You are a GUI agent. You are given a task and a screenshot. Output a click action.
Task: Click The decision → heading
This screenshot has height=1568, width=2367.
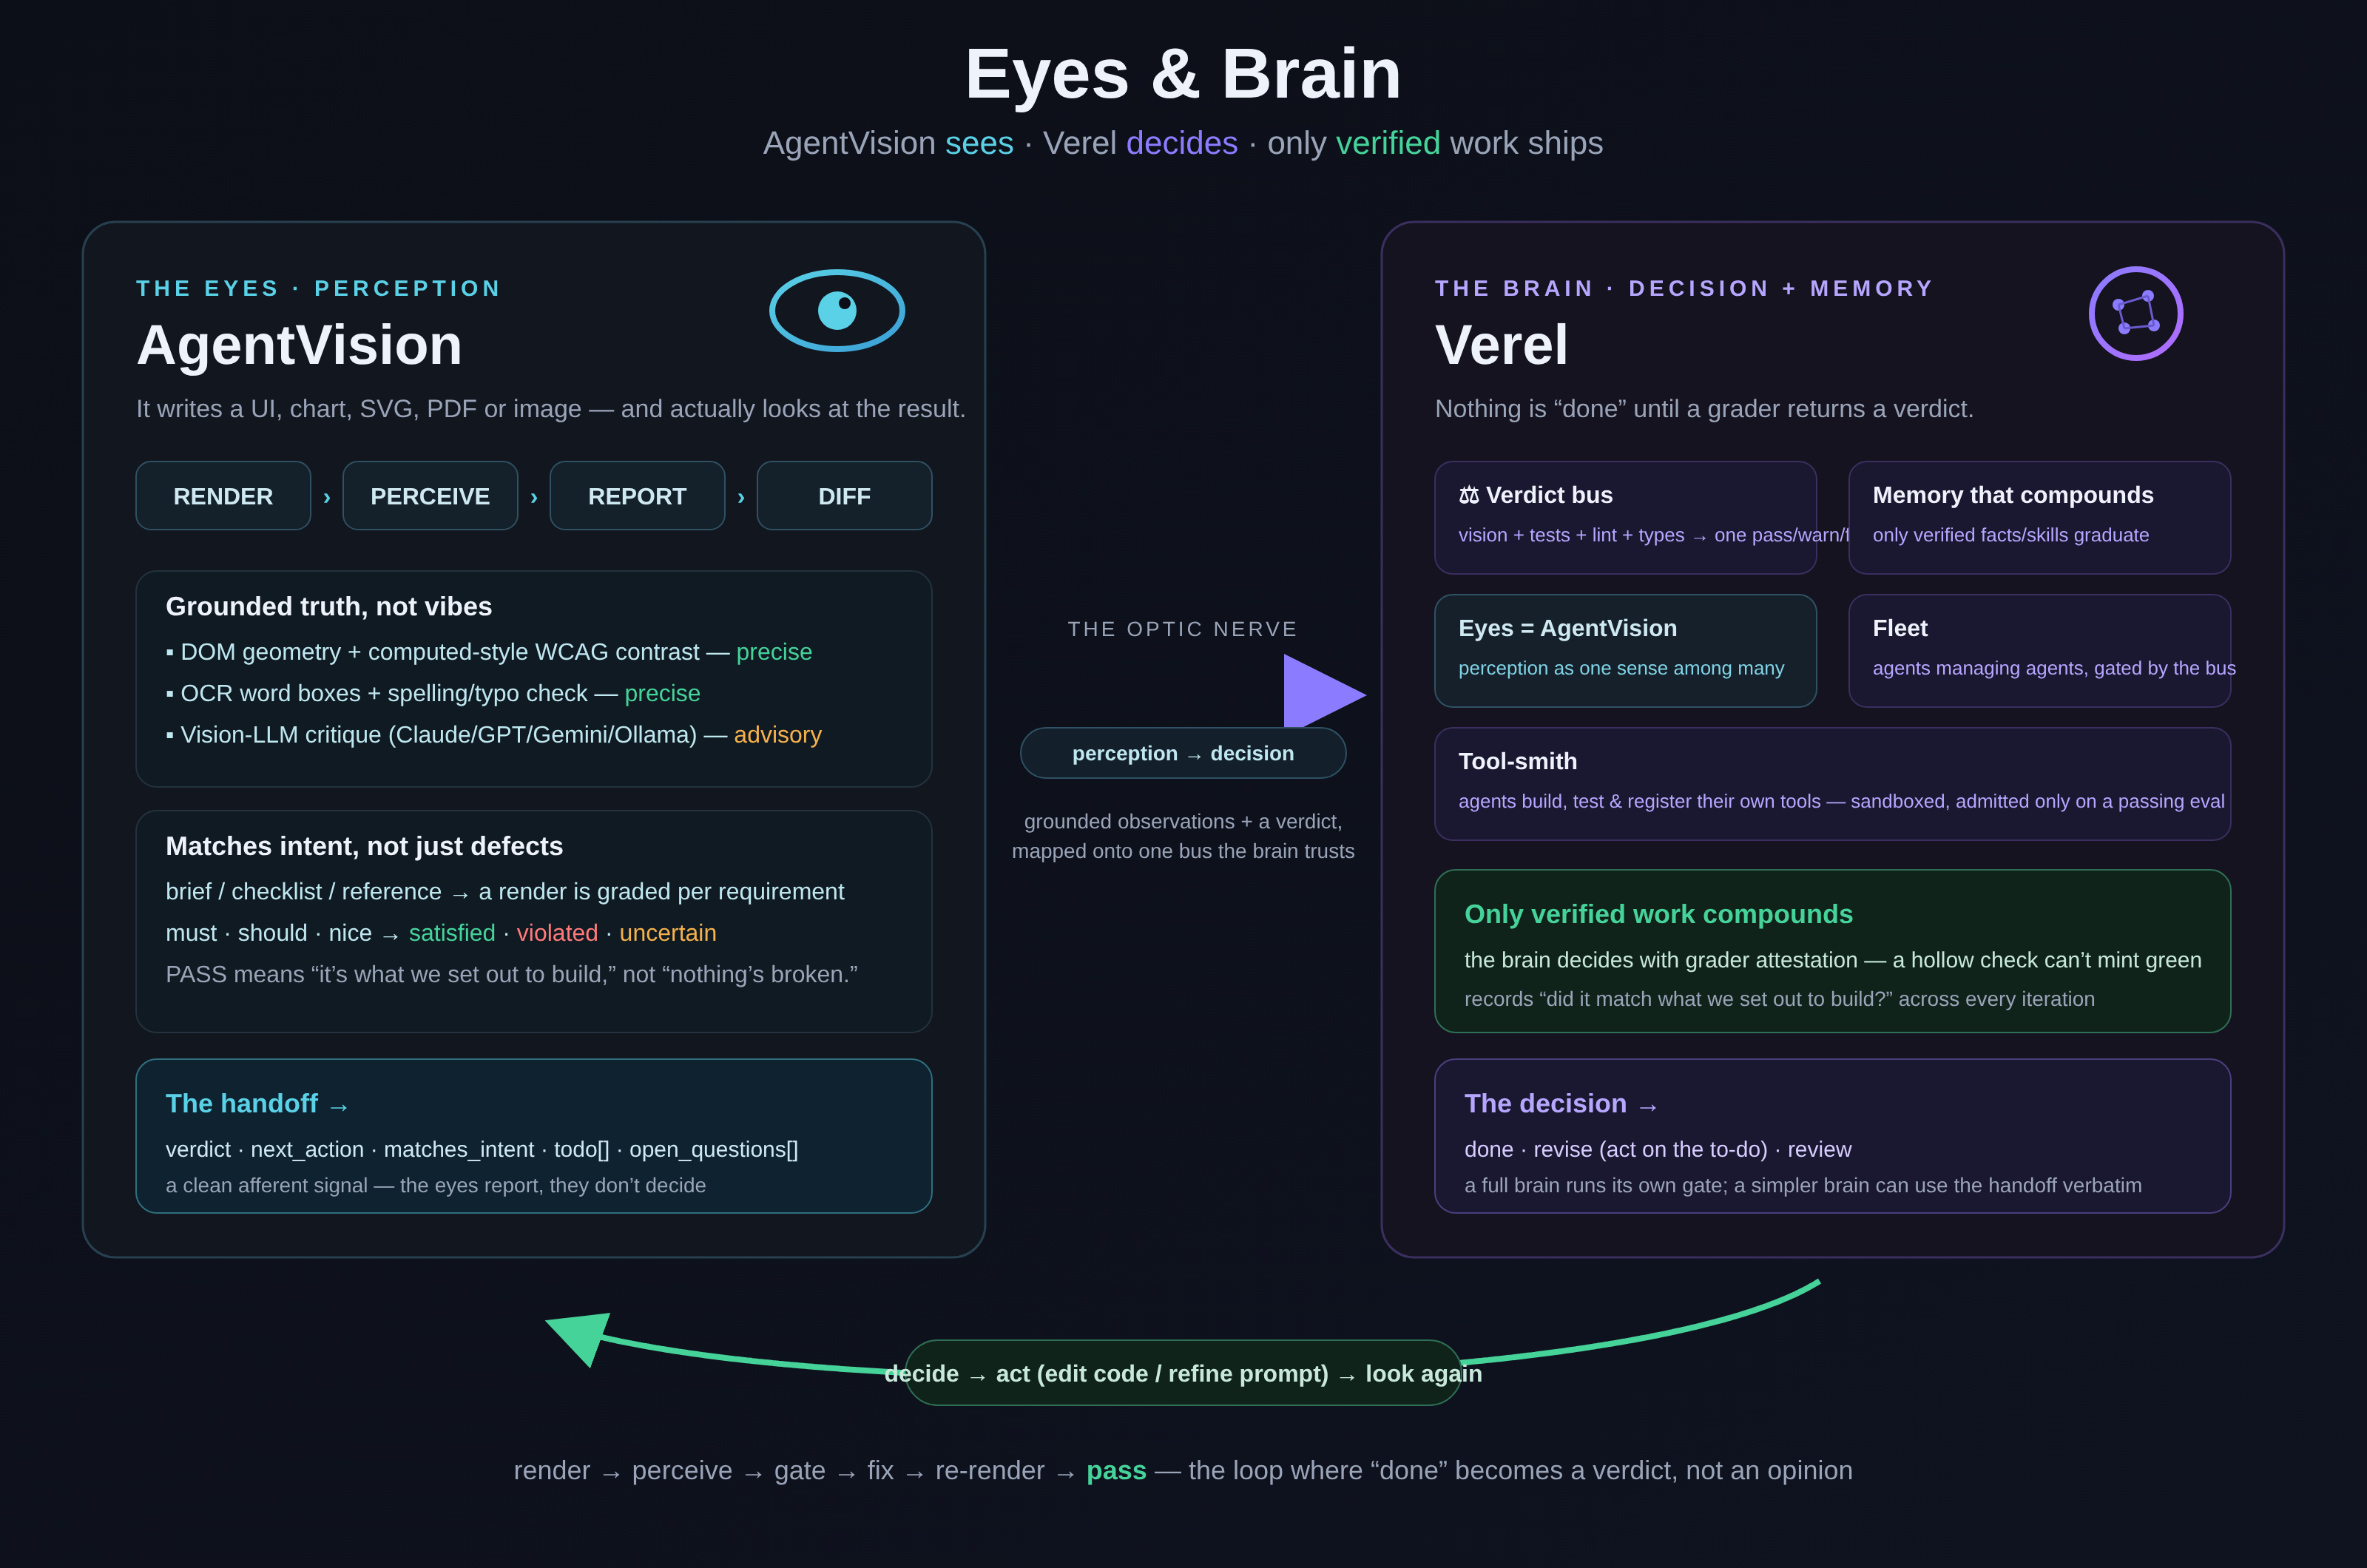[1561, 1104]
